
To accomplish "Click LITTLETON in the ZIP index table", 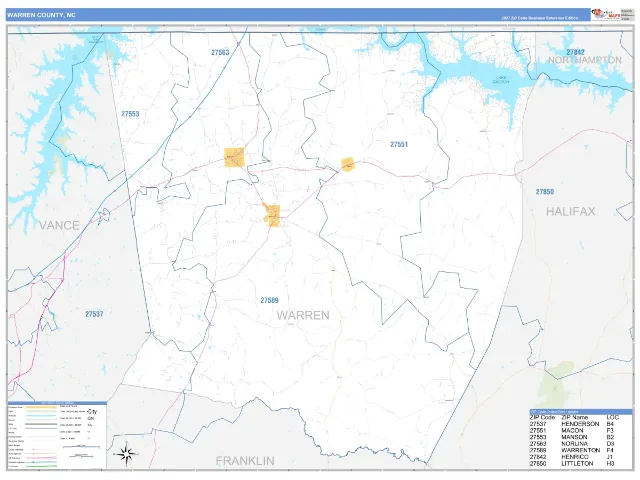I will 577,464.
